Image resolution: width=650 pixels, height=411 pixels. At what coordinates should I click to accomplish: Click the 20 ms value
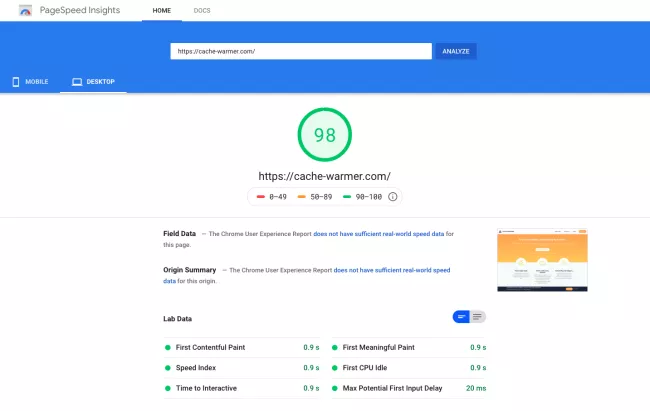click(x=476, y=388)
